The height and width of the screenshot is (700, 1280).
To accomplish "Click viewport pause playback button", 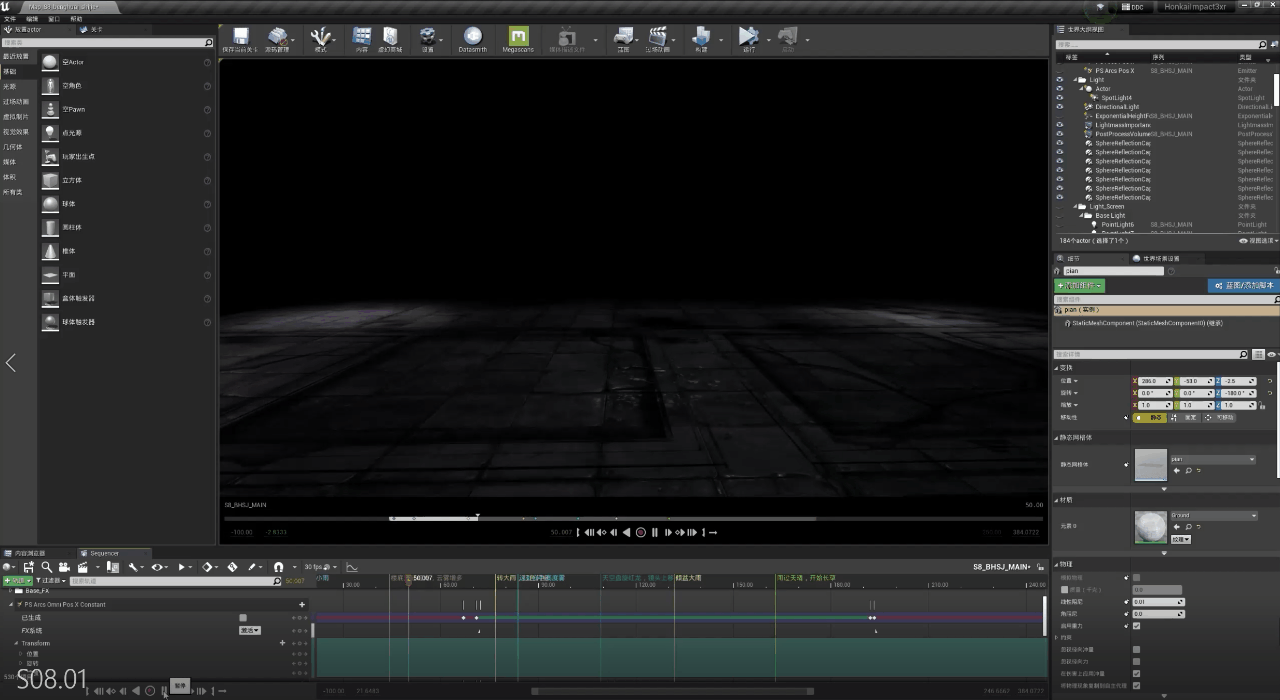I will pos(654,533).
